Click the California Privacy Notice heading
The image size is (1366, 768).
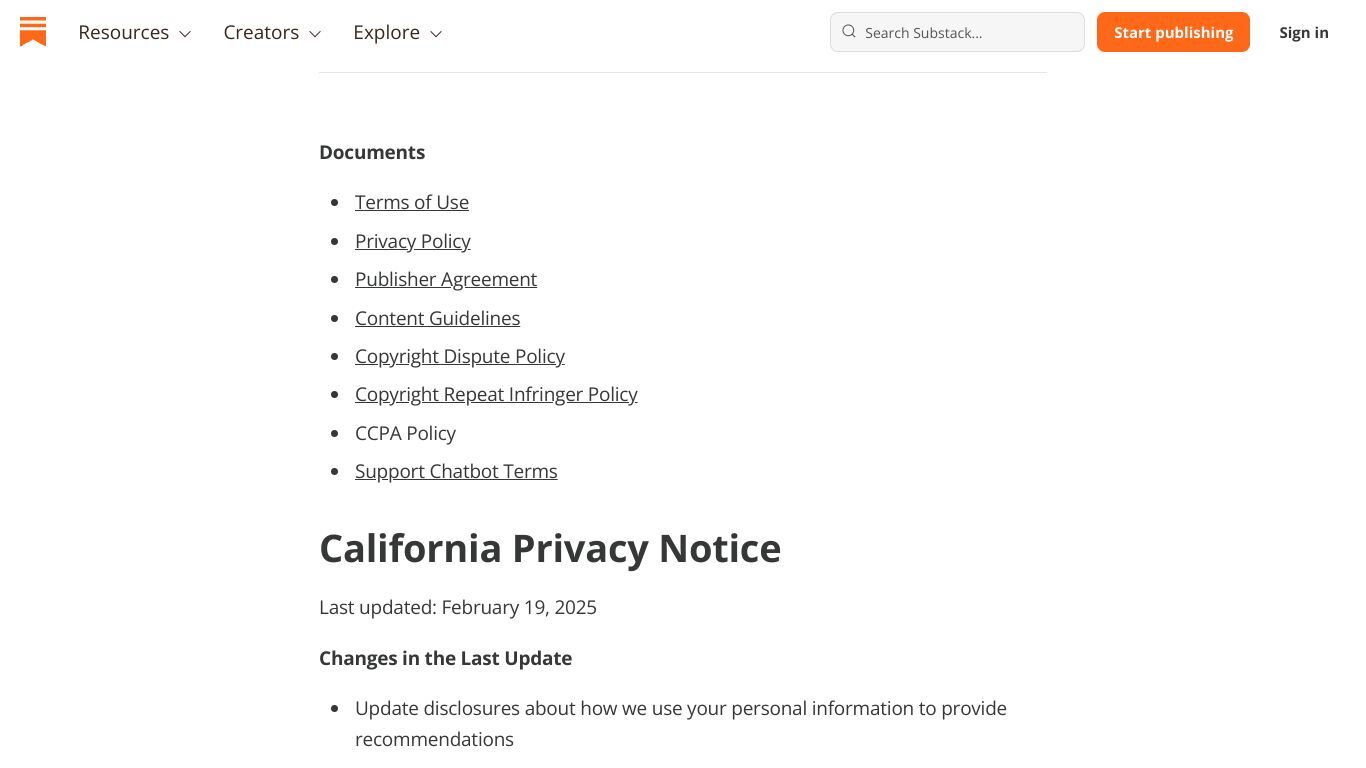tap(550, 548)
